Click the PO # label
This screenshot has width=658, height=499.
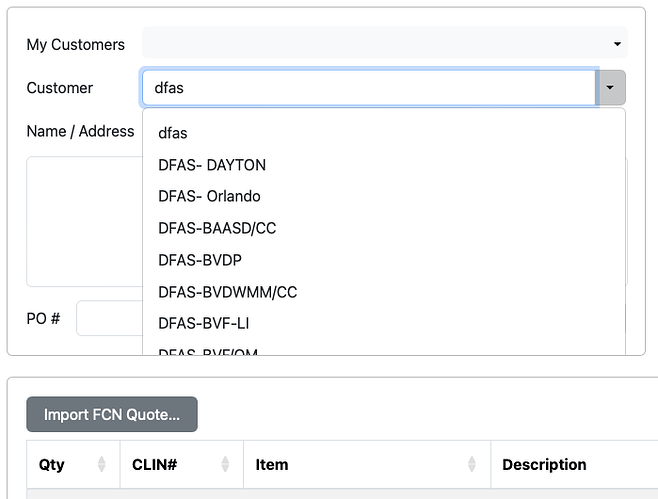pos(43,318)
